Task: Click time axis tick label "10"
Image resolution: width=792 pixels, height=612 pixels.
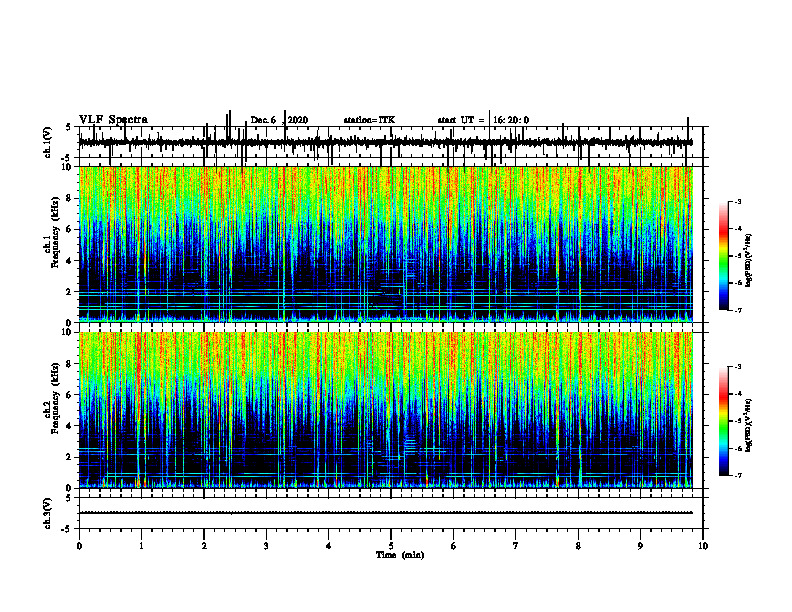Action: pyautogui.click(x=703, y=546)
